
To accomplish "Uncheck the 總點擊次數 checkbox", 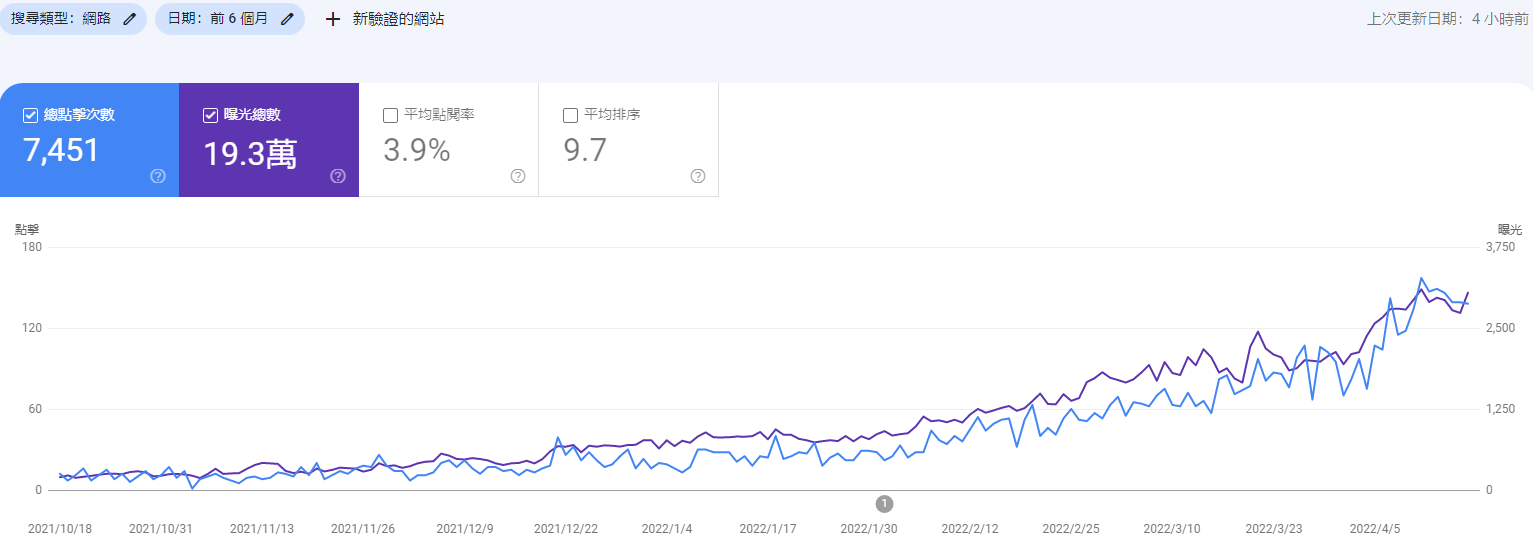I will tap(30, 115).
